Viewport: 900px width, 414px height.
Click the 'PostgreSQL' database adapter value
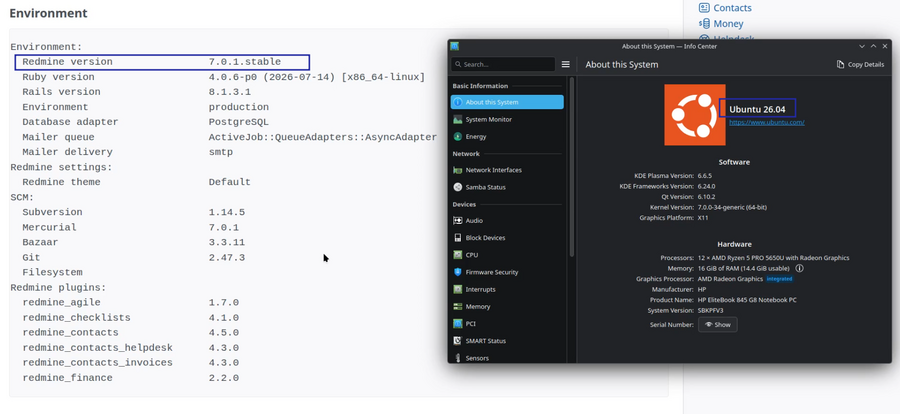pos(239,122)
